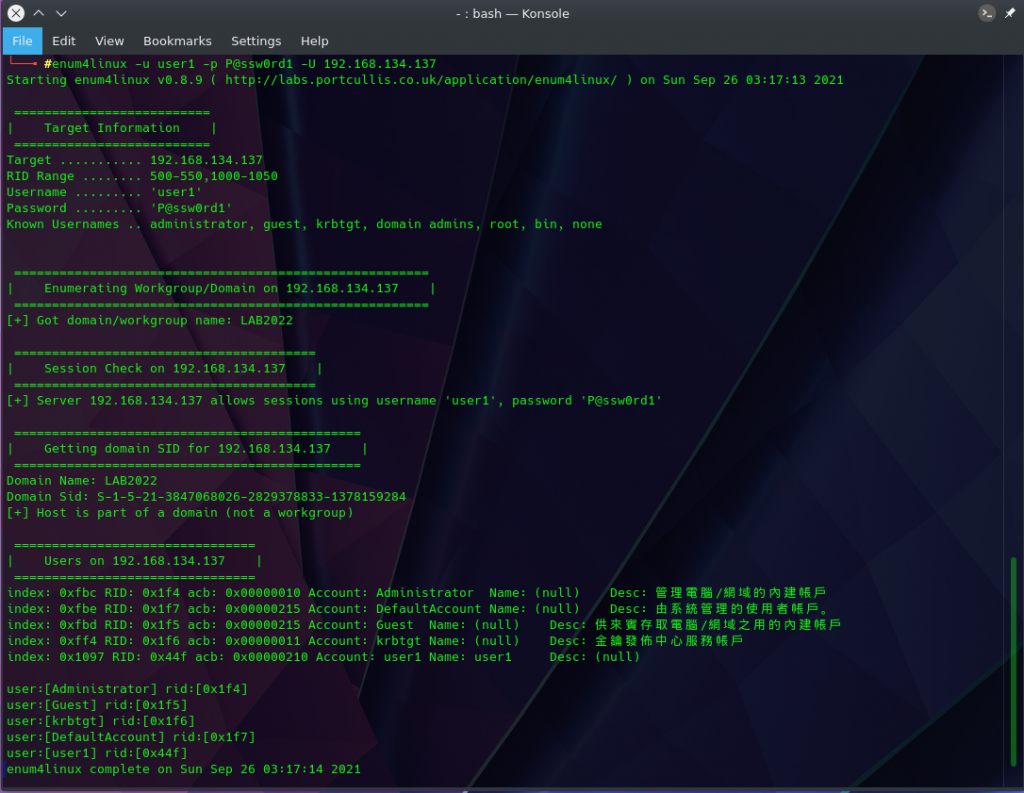
Task: Click 'Got domain/workgroup name: LAB2022' line
Action: click(150, 320)
